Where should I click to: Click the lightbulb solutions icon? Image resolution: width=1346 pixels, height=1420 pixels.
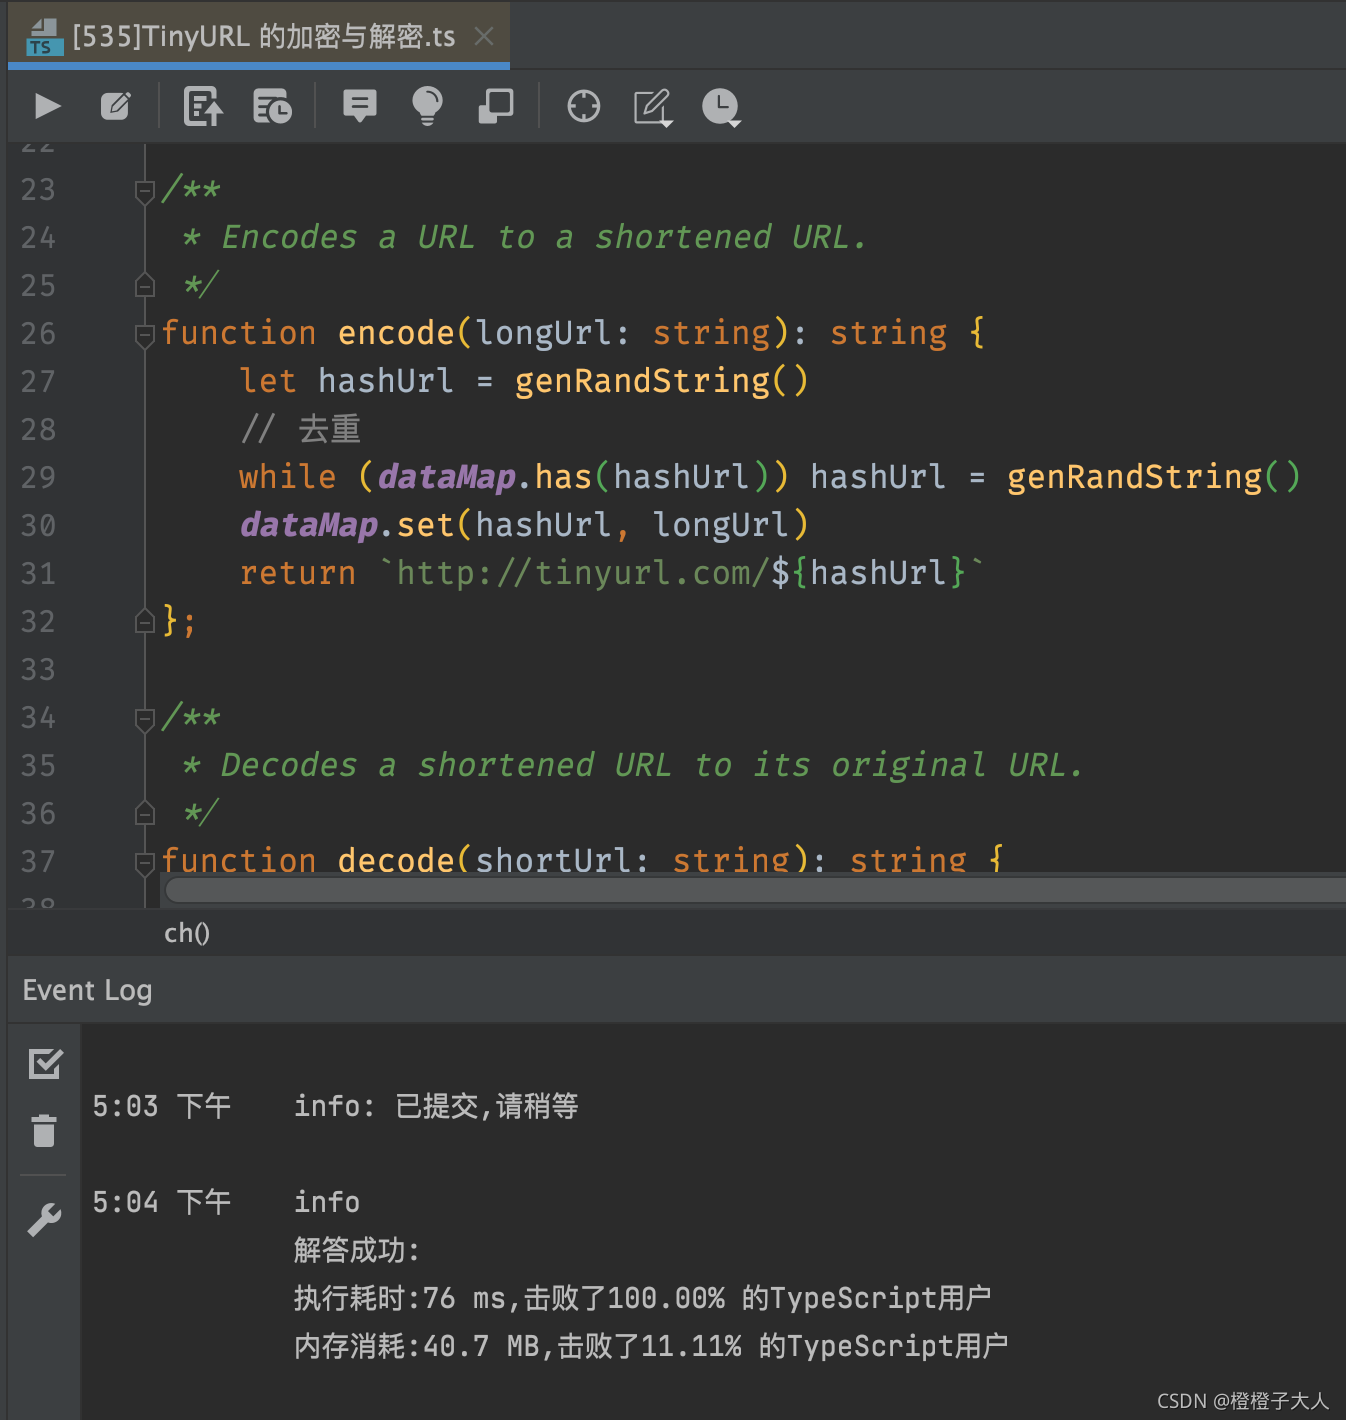(x=427, y=106)
